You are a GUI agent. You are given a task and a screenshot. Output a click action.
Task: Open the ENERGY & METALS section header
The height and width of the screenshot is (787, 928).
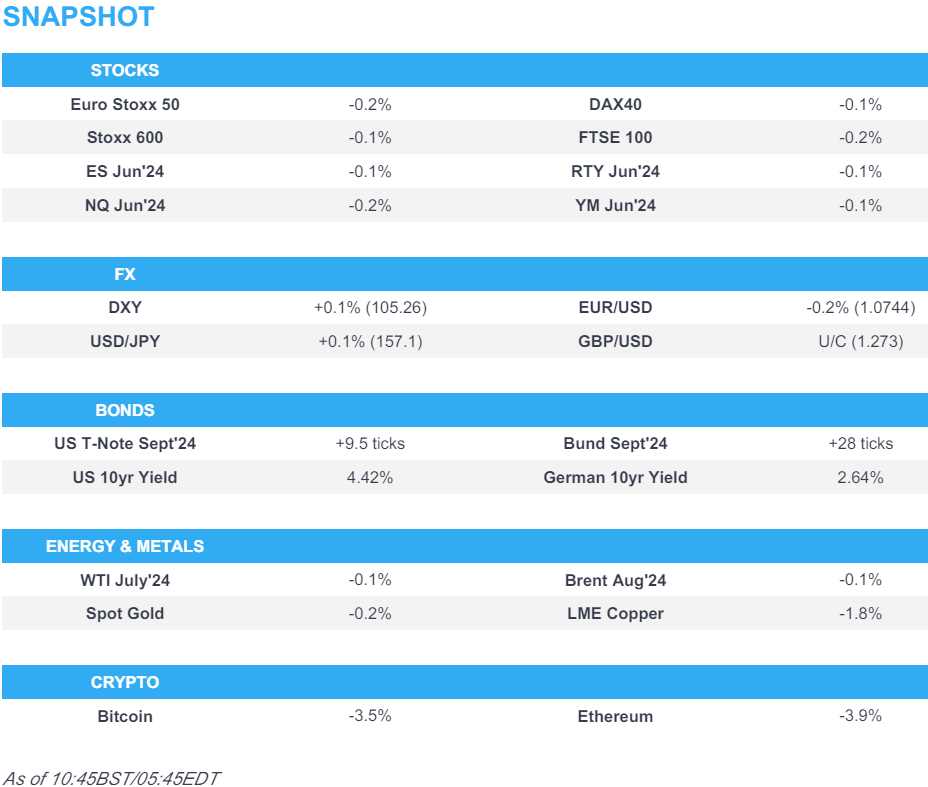[125, 546]
